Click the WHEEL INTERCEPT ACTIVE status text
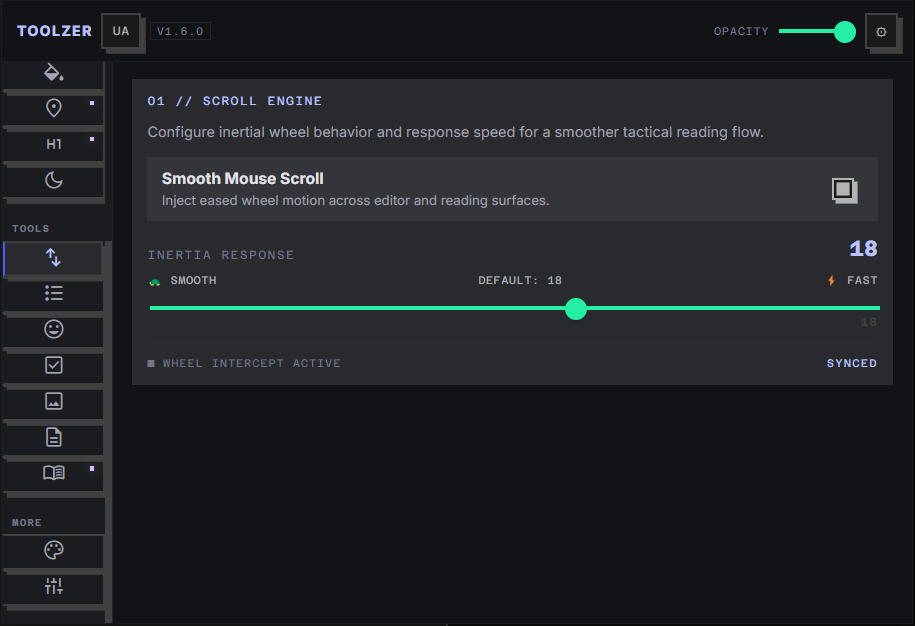Screen dimensions: 915x626 (252, 363)
